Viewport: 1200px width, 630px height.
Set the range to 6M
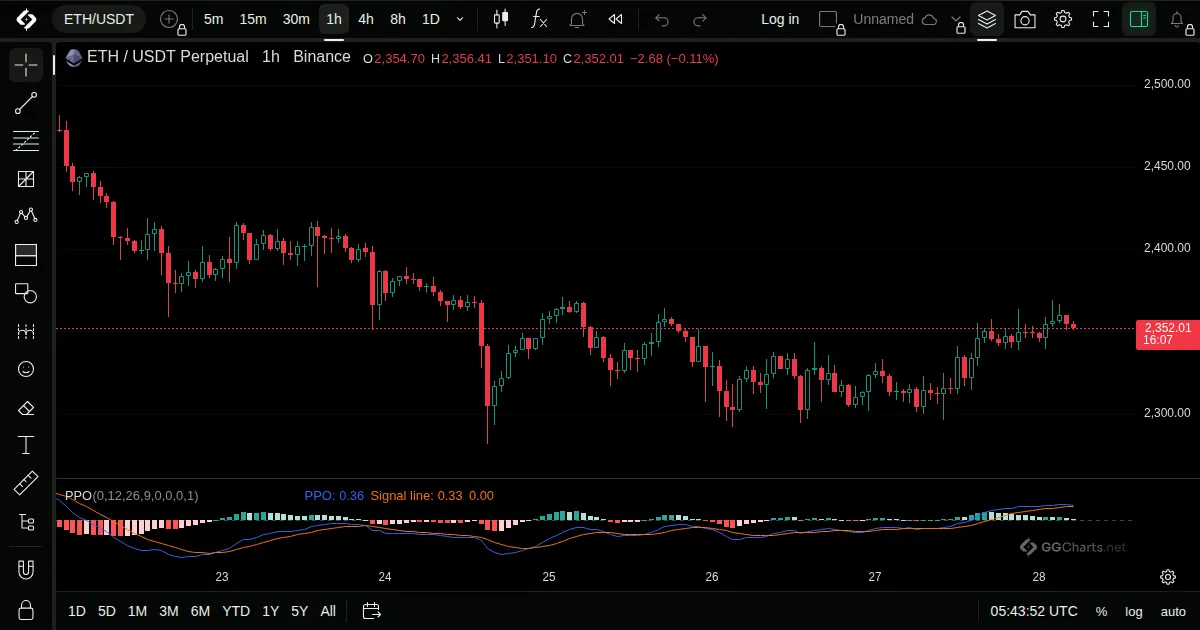pyautogui.click(x=200, y=611)
